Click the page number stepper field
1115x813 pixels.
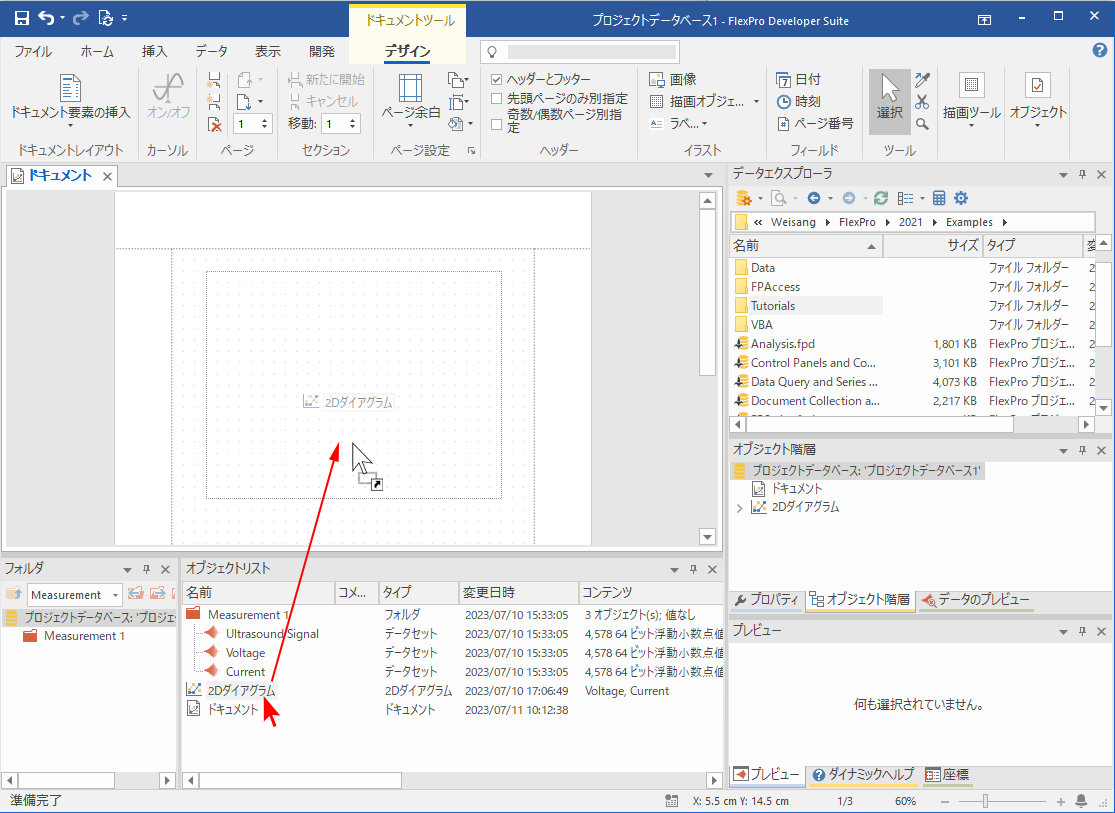point(252,124)
